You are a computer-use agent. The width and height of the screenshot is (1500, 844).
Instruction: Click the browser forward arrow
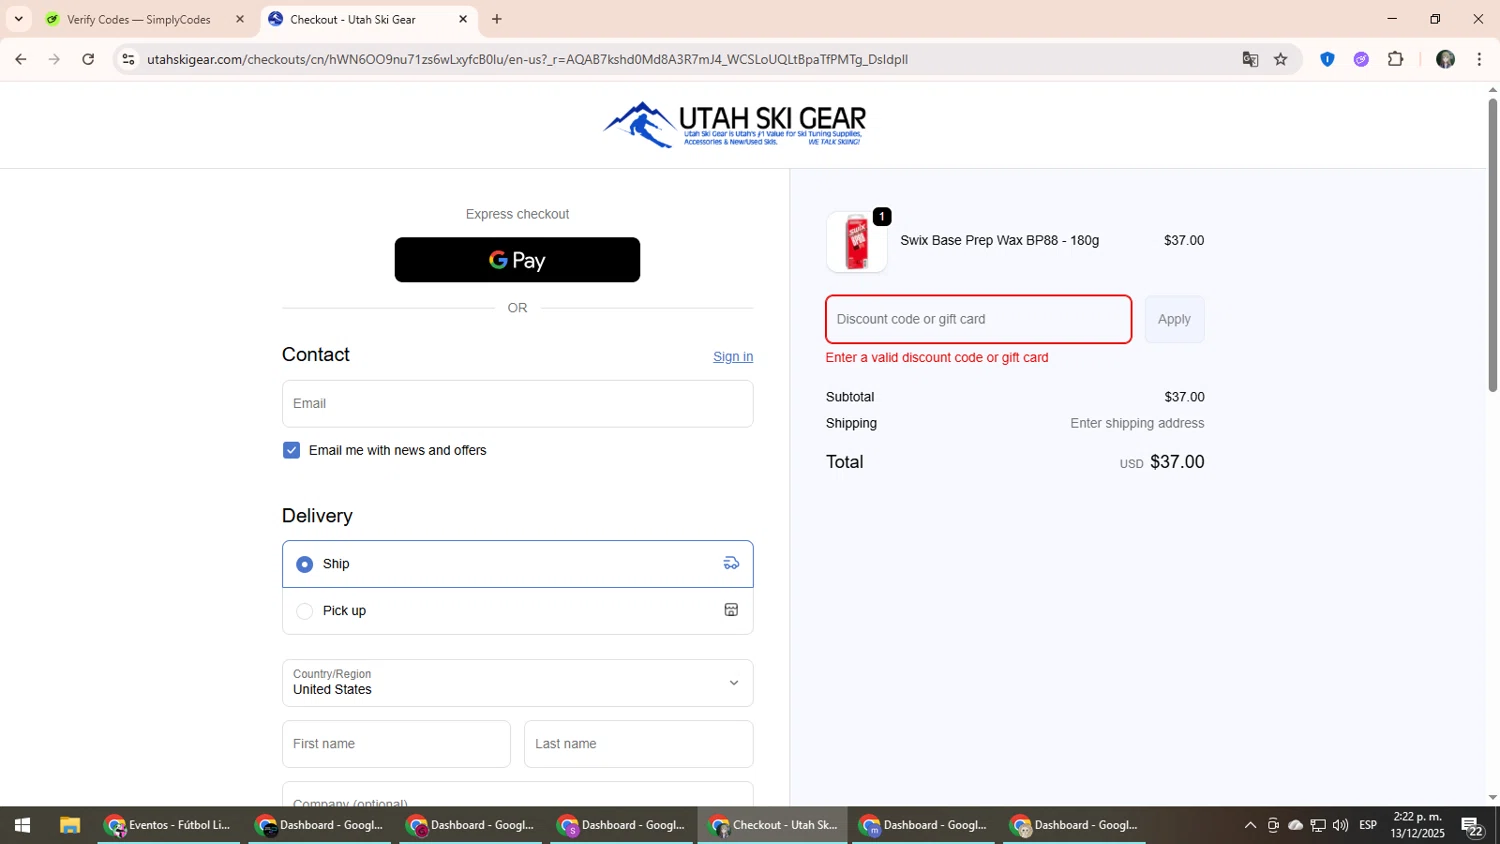point(54,59)
